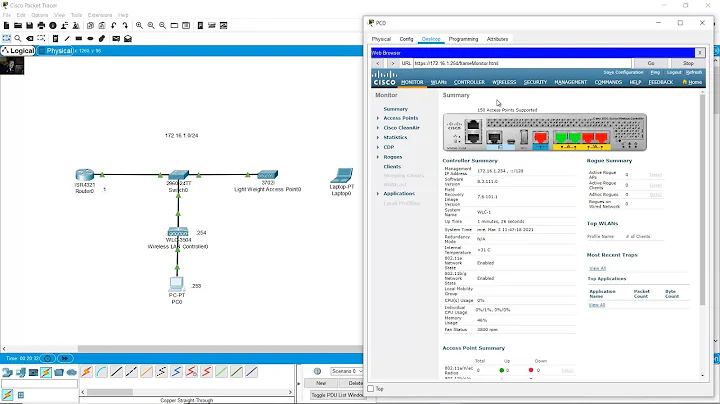
Task: Click the Open file folder icon
Action: coord(18,26)
